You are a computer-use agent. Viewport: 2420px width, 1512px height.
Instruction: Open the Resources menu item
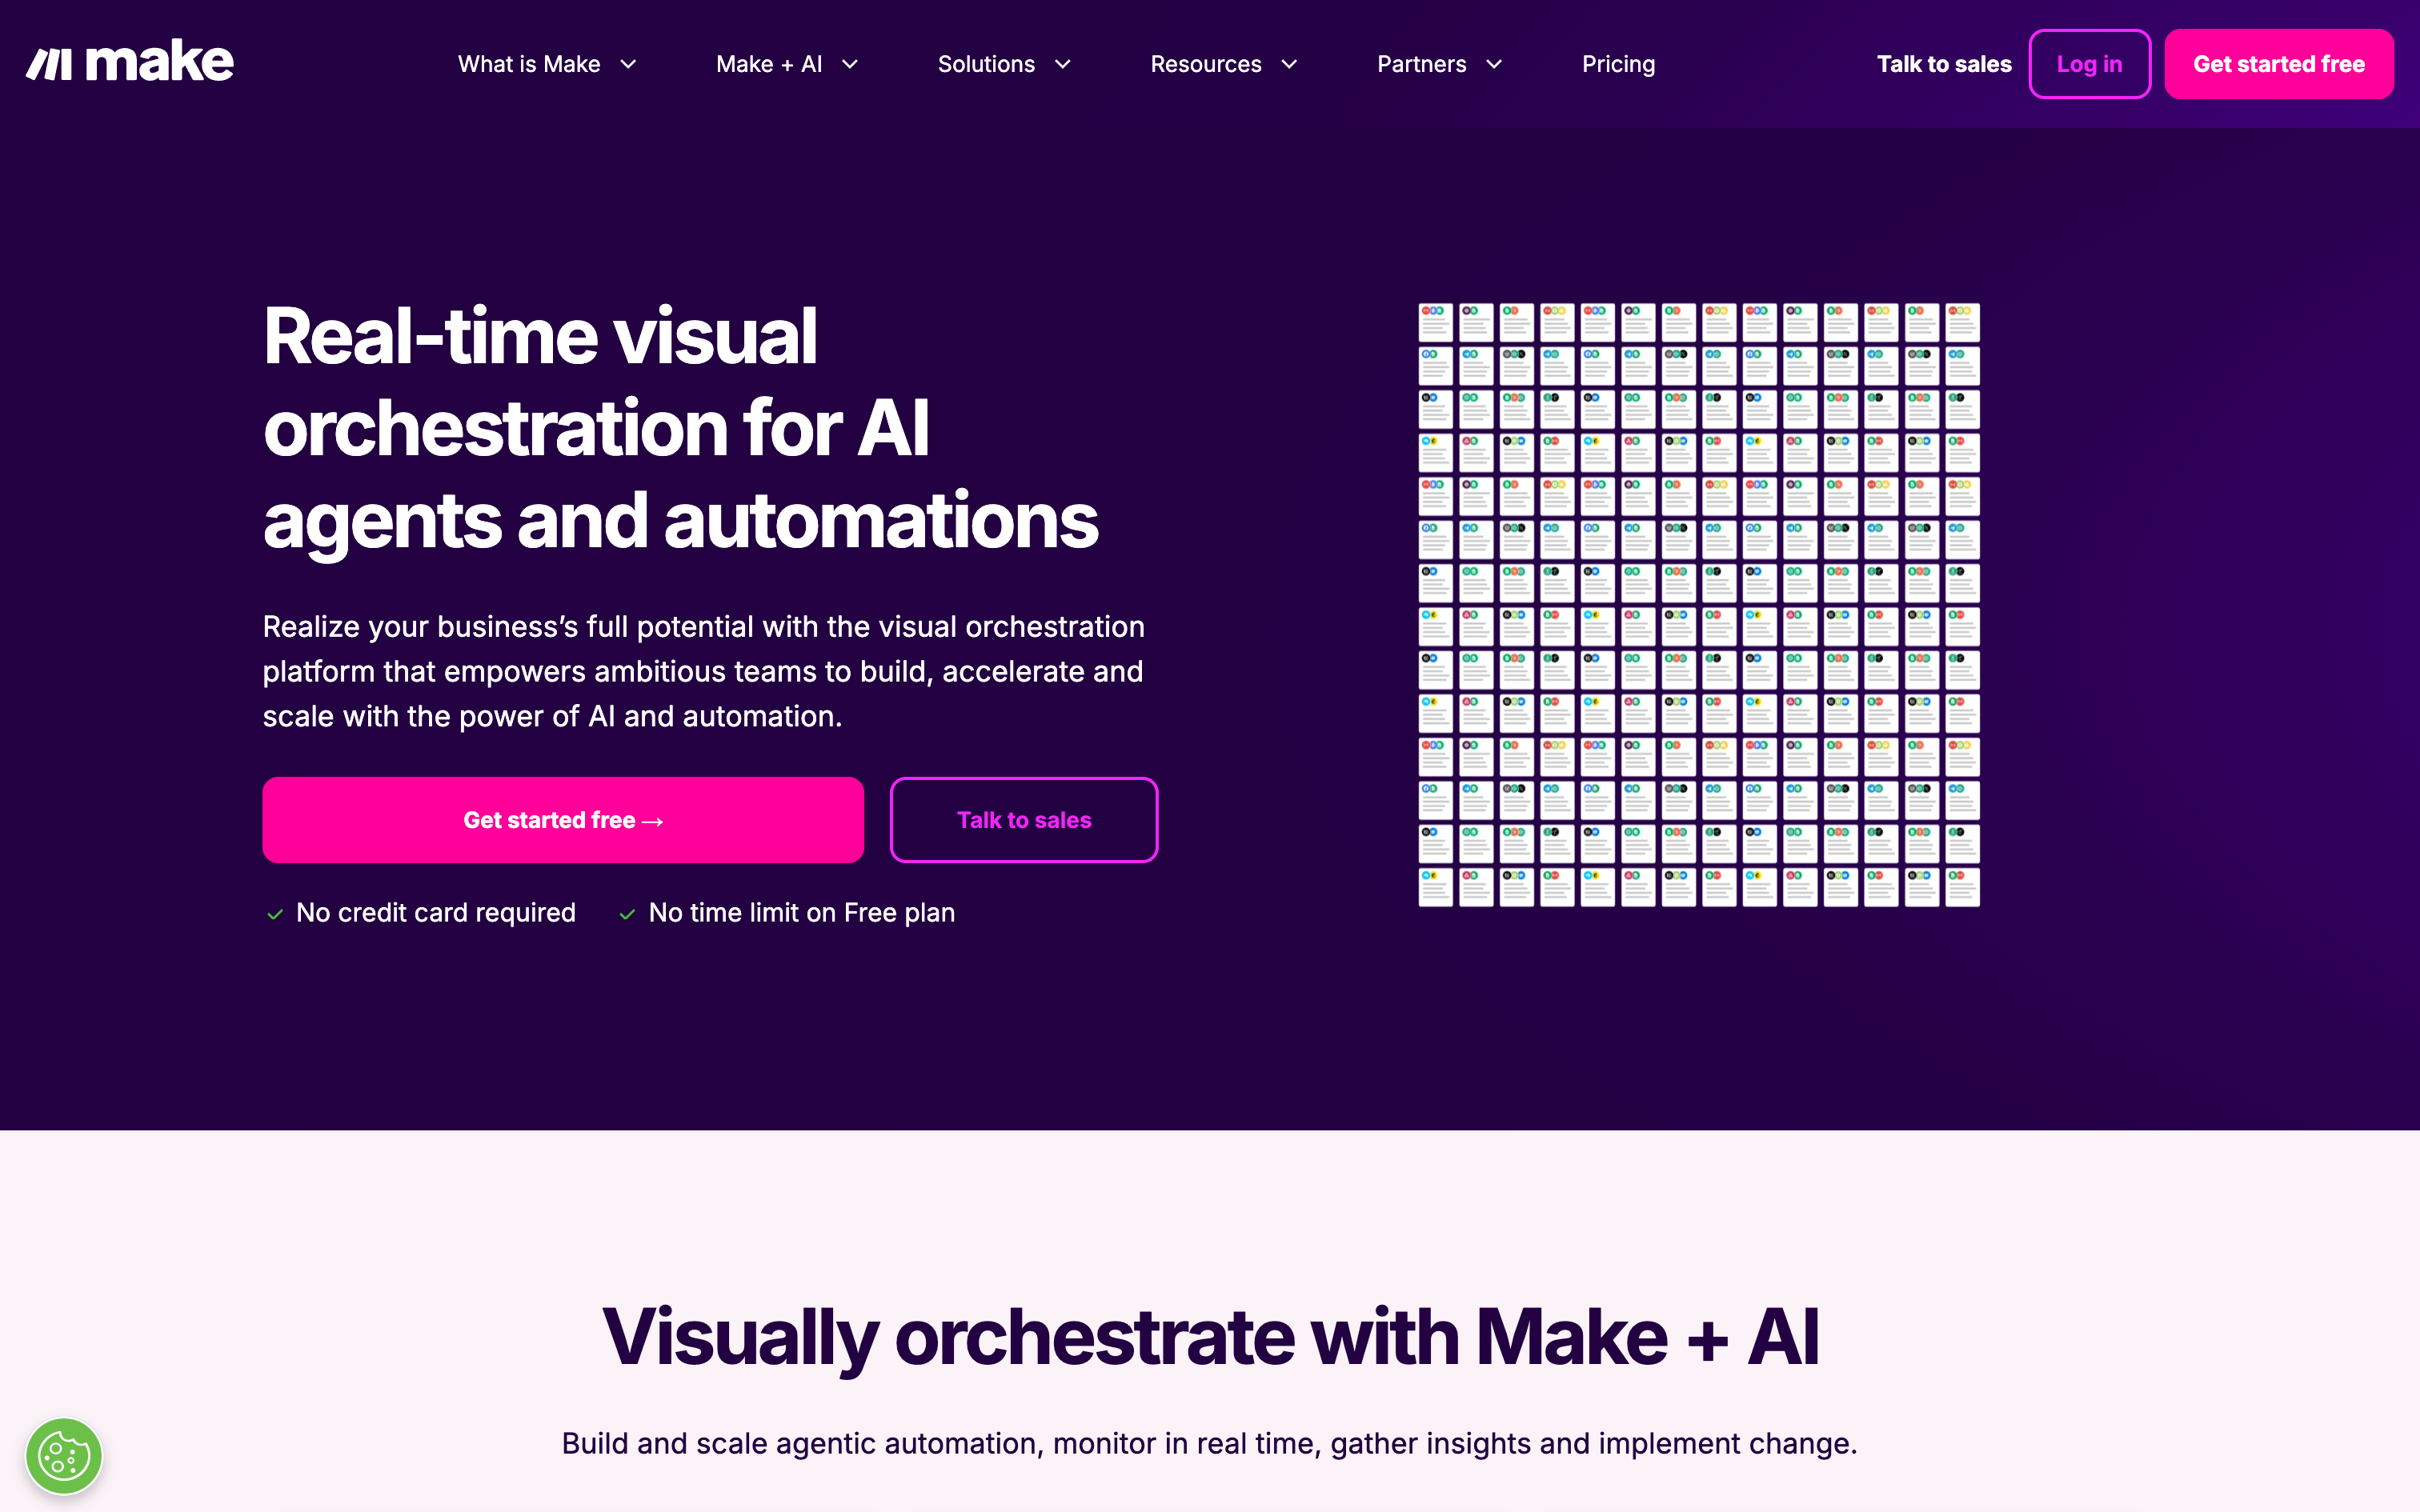(x=1206, y=64)
